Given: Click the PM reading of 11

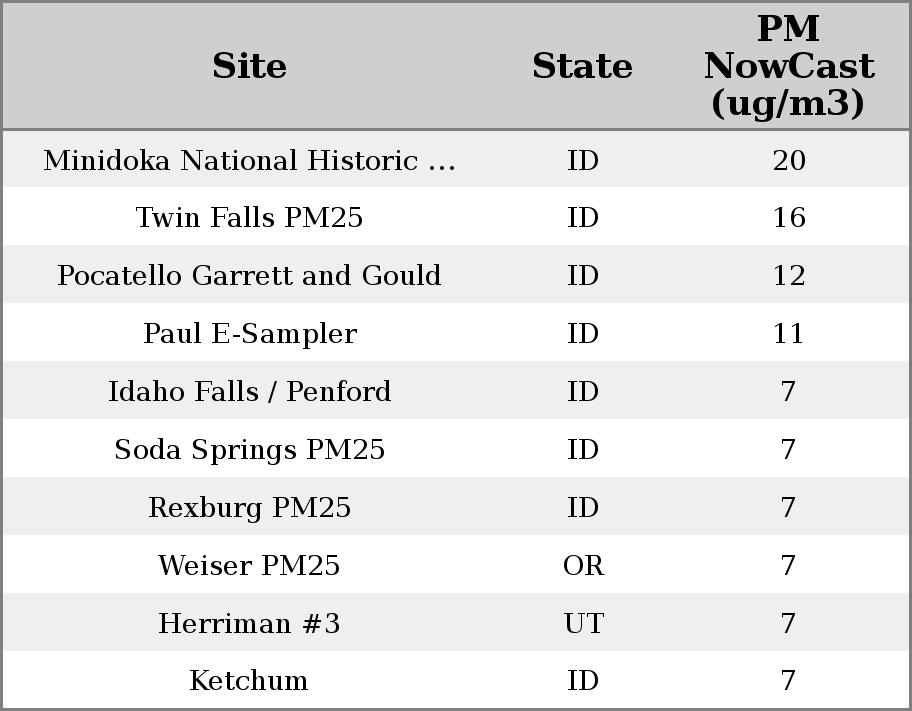Looking at the screenshot, I should click(x=788, y=334).
